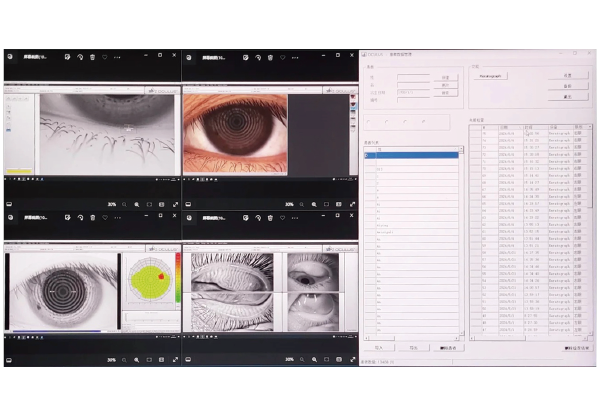Select the fourth radio button in OCULUS filter group
The image size is (600, 400).
423,122
